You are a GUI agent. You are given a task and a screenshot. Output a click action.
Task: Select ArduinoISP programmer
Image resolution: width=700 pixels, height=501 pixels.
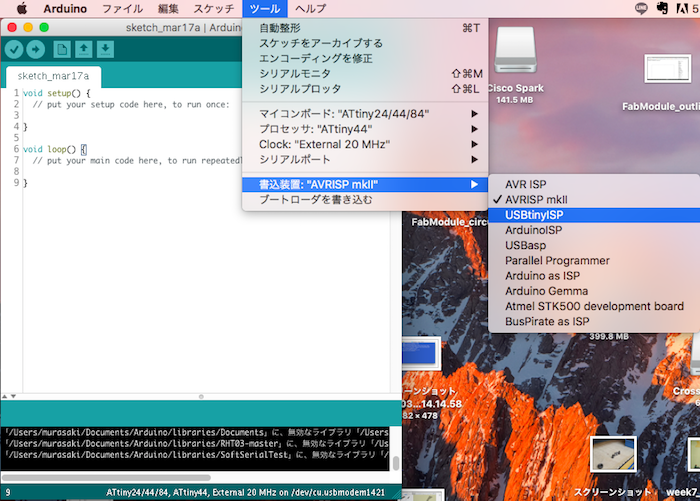tap(594, 230)
